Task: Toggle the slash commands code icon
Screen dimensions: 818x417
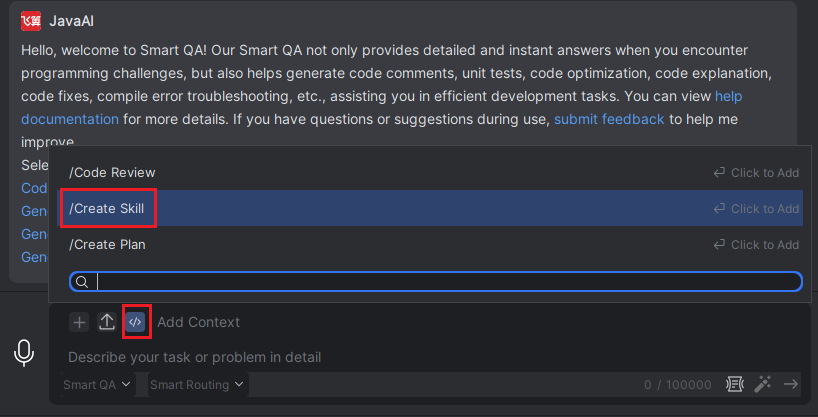Action: pyautogui.click(x=135, y=322)
